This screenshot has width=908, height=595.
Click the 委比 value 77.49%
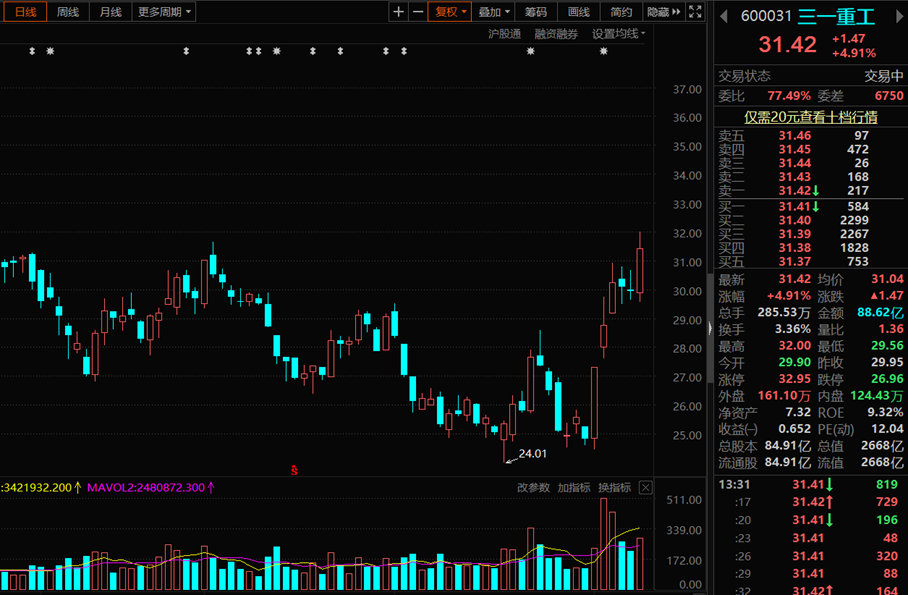click(x=789, y=96)
